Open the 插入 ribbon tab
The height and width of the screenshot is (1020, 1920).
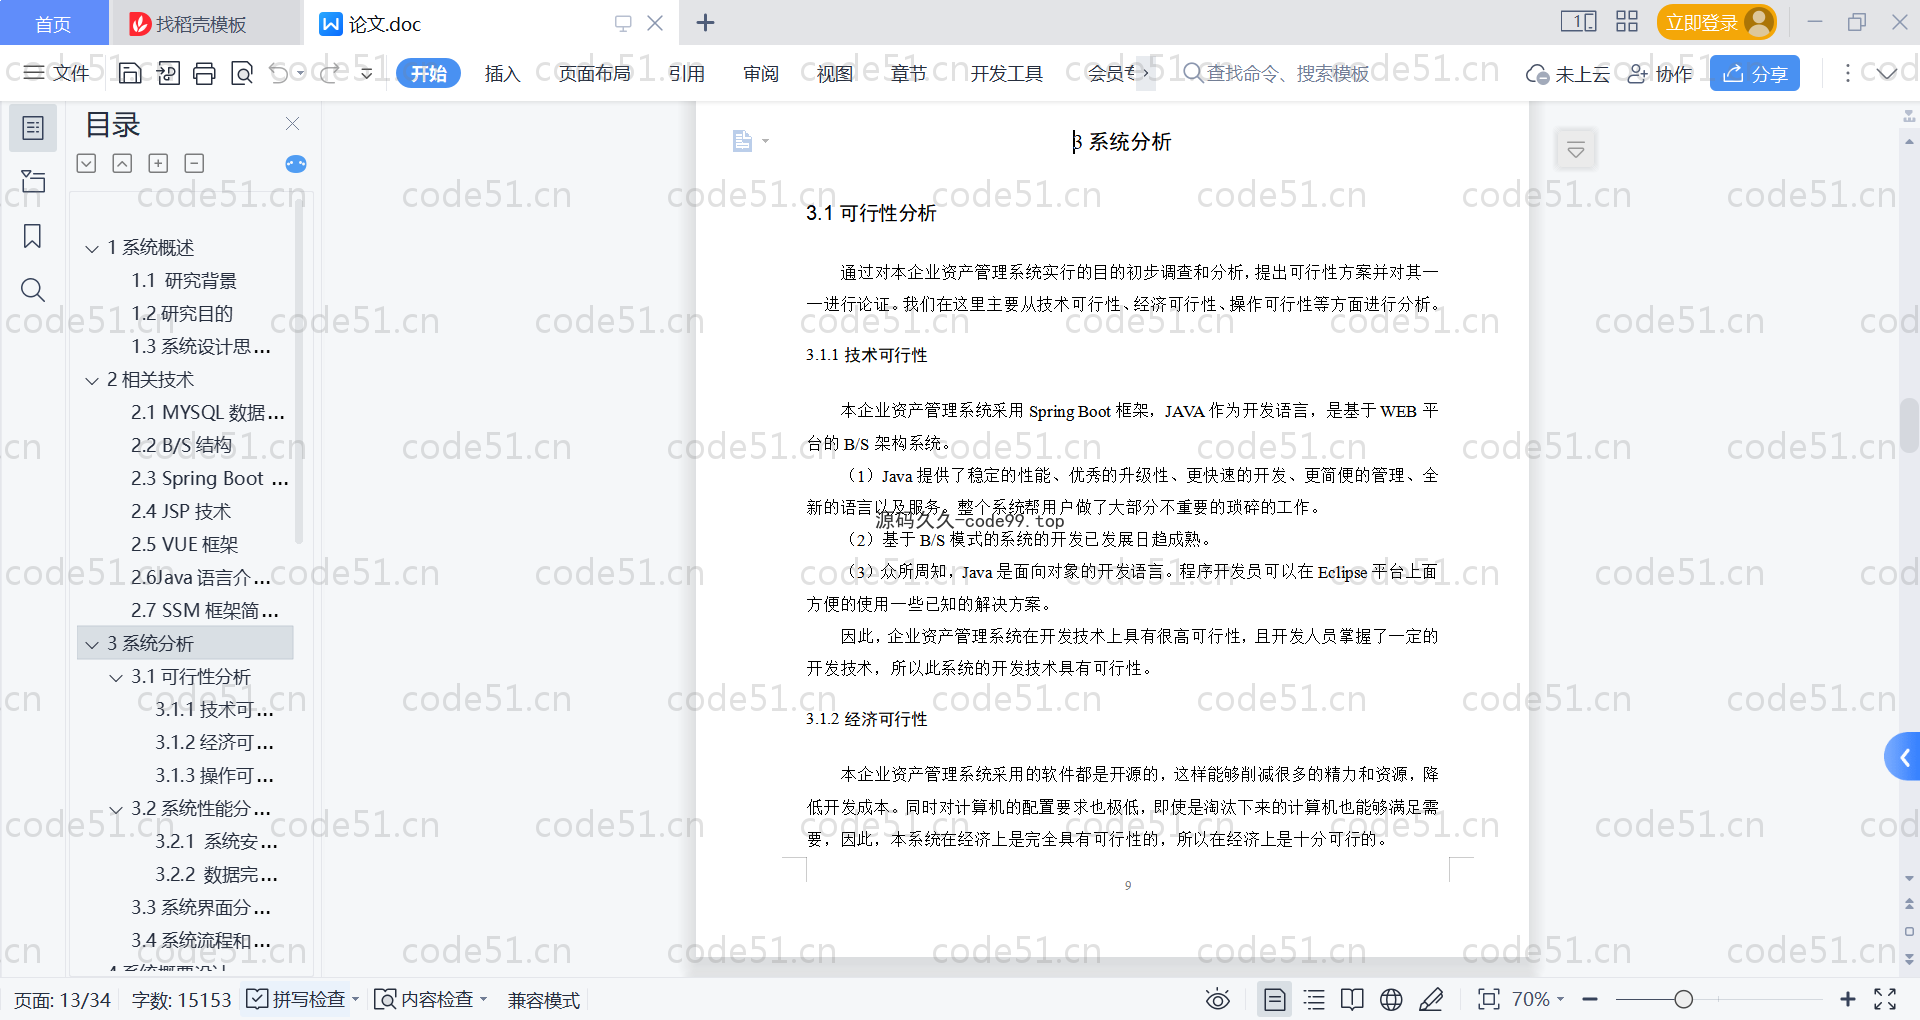point(502,73)
